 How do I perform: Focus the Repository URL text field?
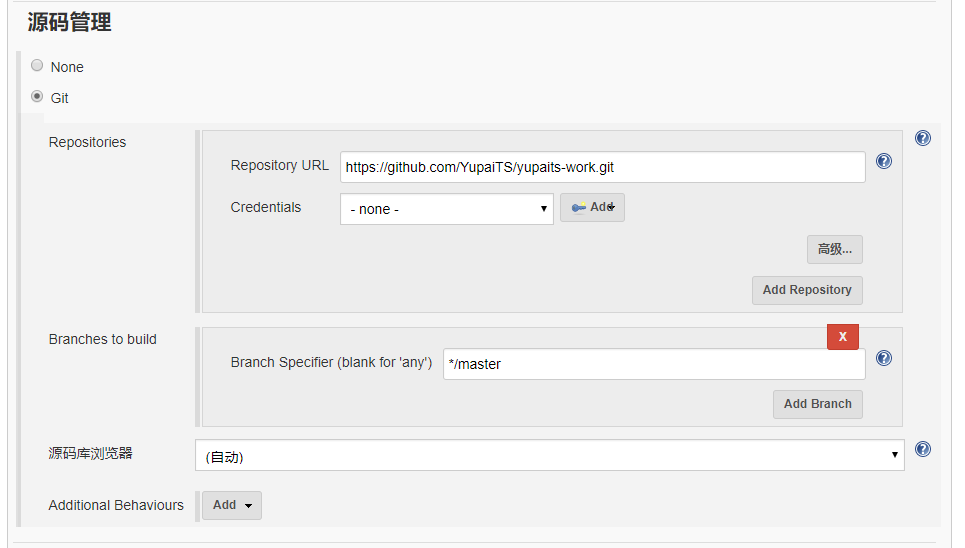[602, 167]
